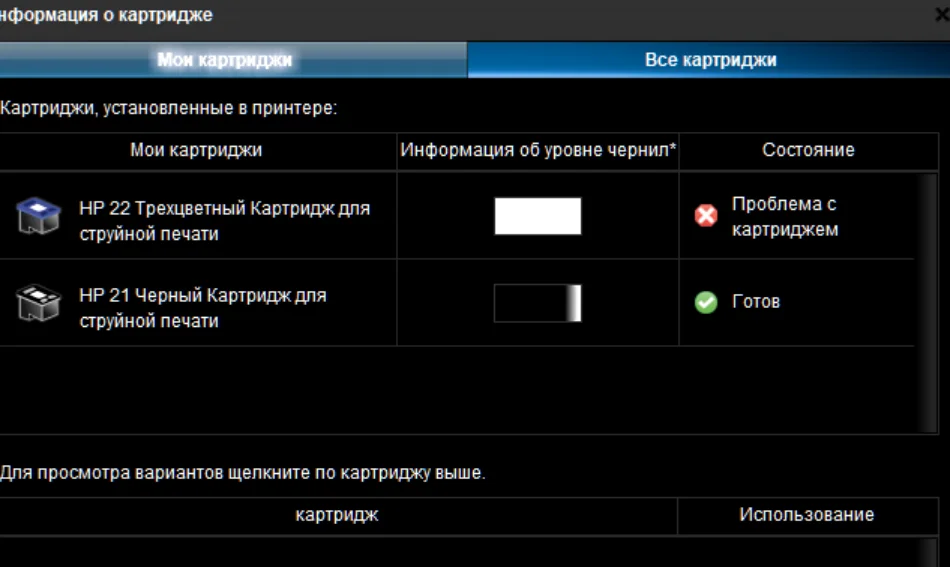Viewport: 950px width, 567px height.
Task: Close the cartridge information window
Action: [942, 15]
